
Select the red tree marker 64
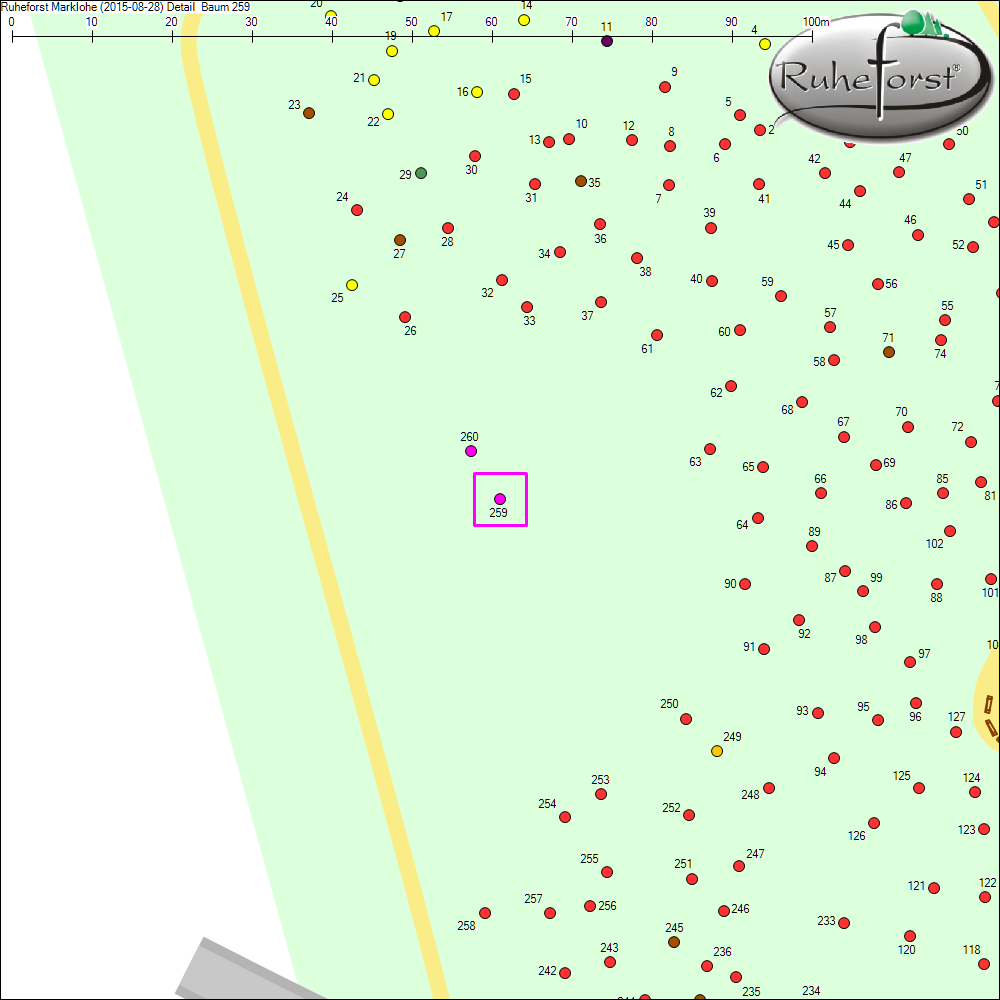758,518
